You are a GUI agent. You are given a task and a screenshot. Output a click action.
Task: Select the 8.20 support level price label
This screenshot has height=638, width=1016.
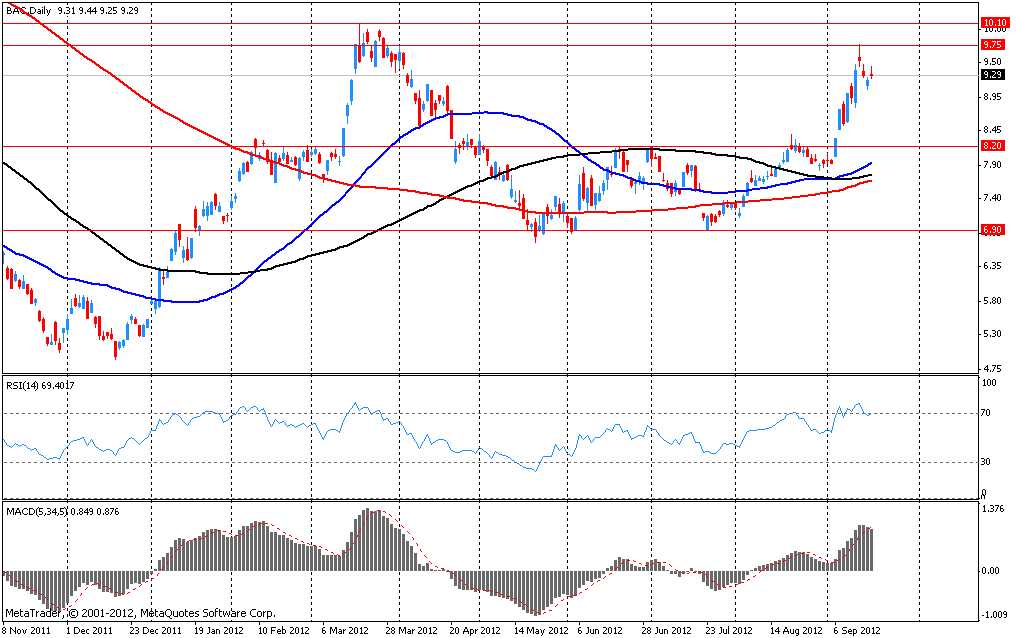pyautogui.click(x=993, y=146)
